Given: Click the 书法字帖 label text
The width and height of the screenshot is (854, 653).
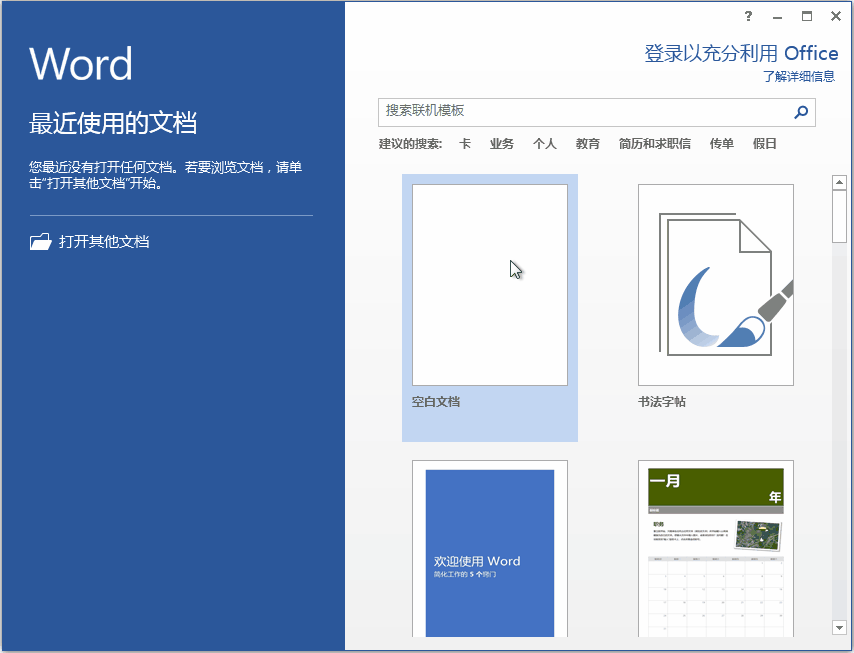Looking at the screenshot, I should tap(662, 402).
